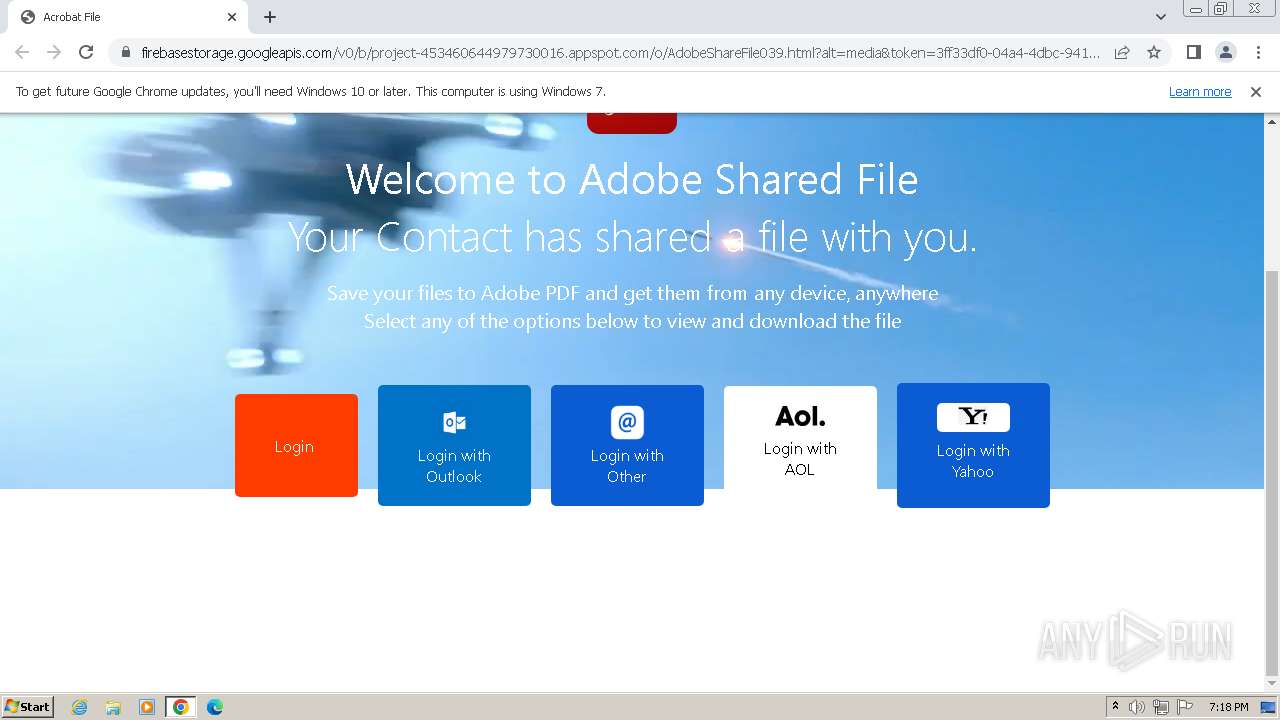Image resolution: width=1280 pixels, height=720 pixels.
Task: Toggle Chrome side panel
Action: tap(1193, 52)
